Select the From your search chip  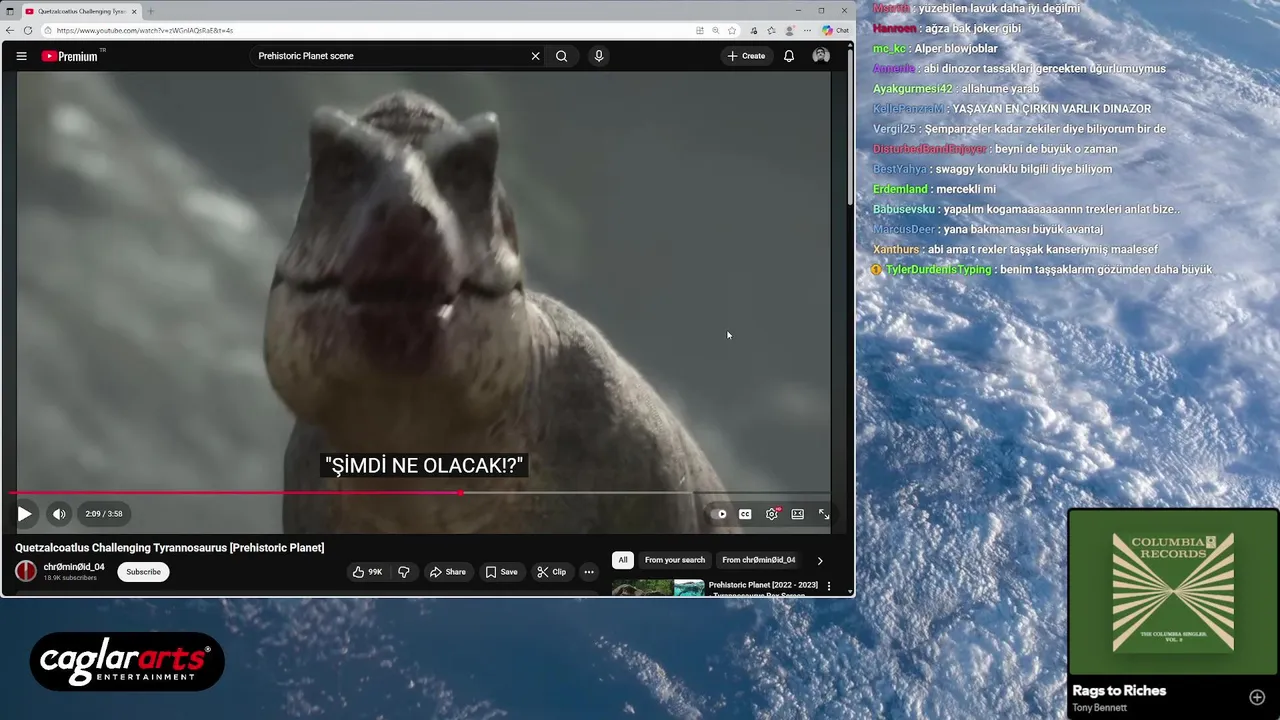[675, 560]
